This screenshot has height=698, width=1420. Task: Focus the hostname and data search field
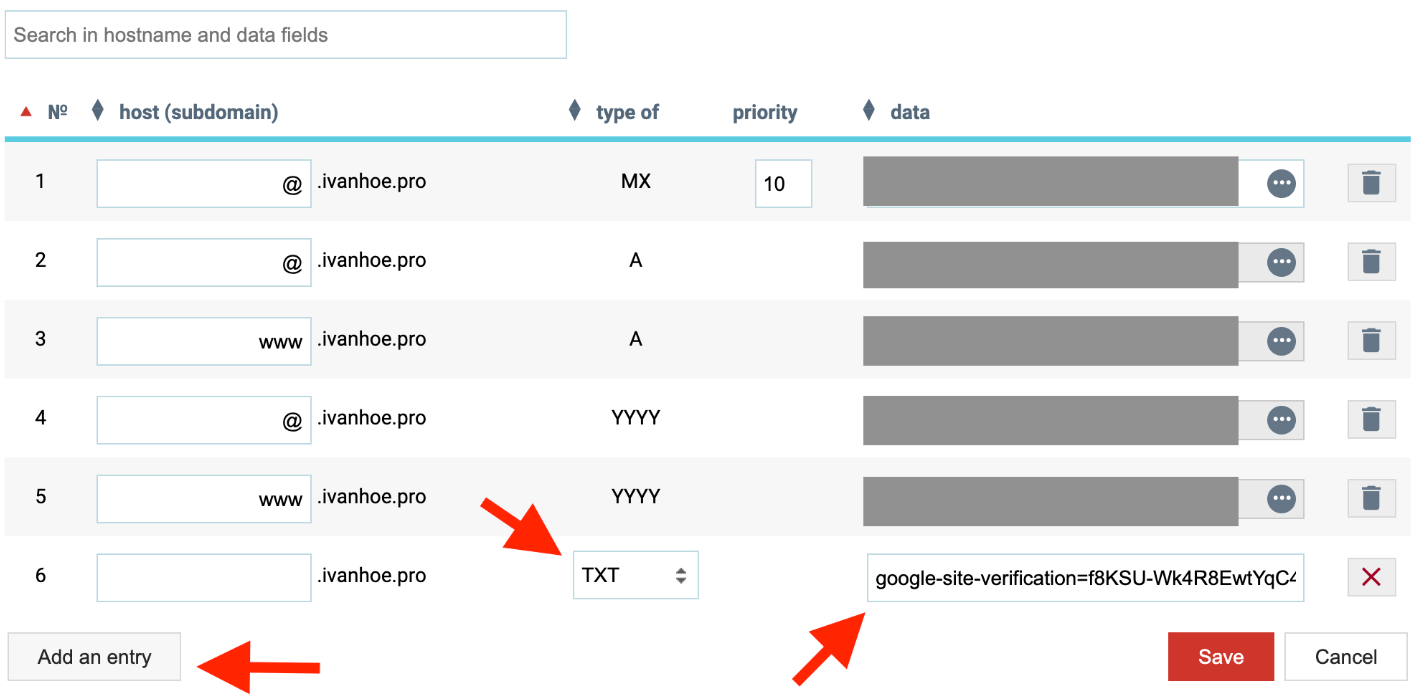coord(285,35)
